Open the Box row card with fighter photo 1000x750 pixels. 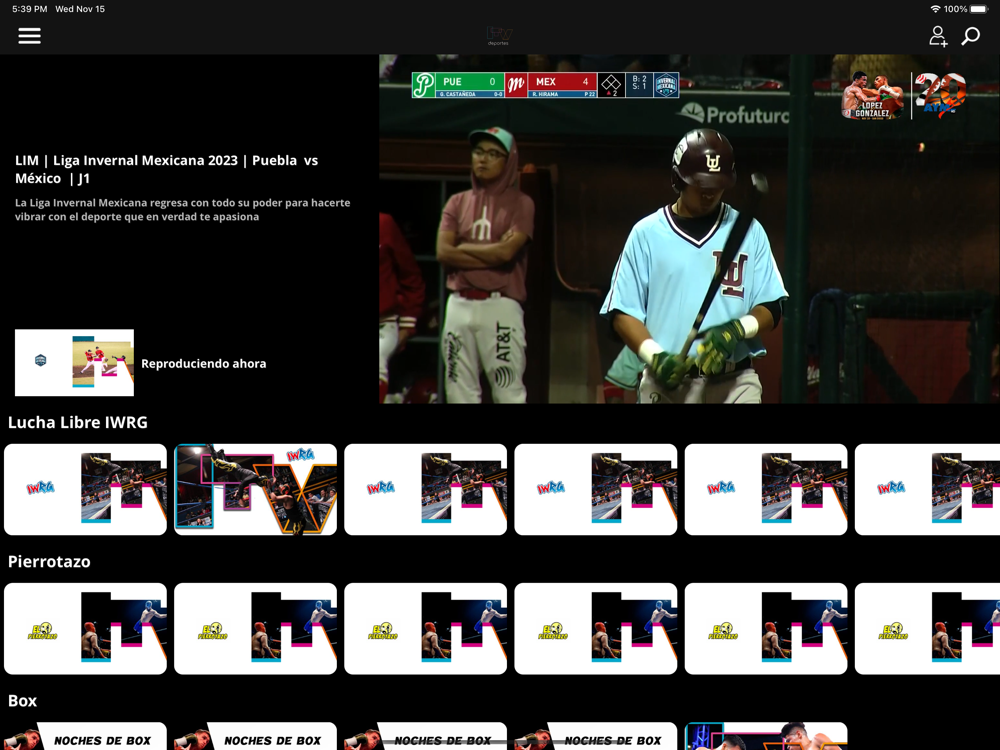(766, 736)
